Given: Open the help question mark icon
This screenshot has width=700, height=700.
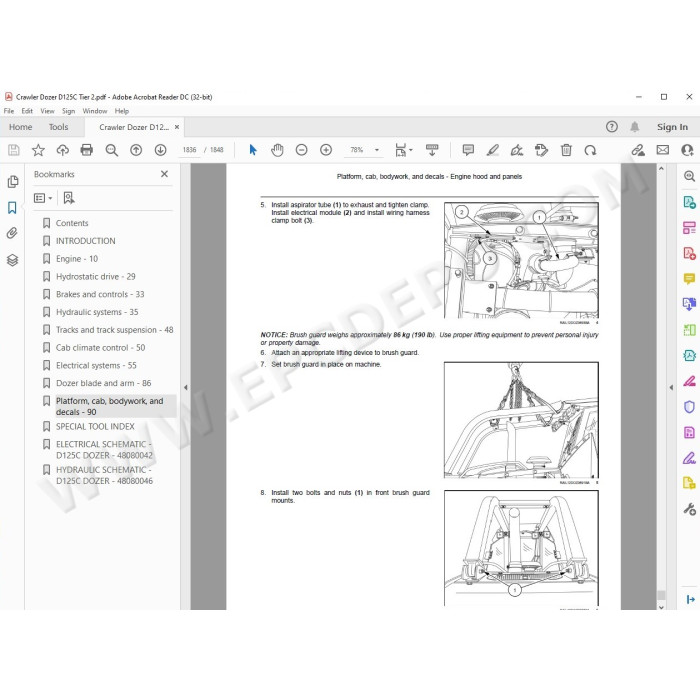Looking at the screenshot, I should coord(612,127).
